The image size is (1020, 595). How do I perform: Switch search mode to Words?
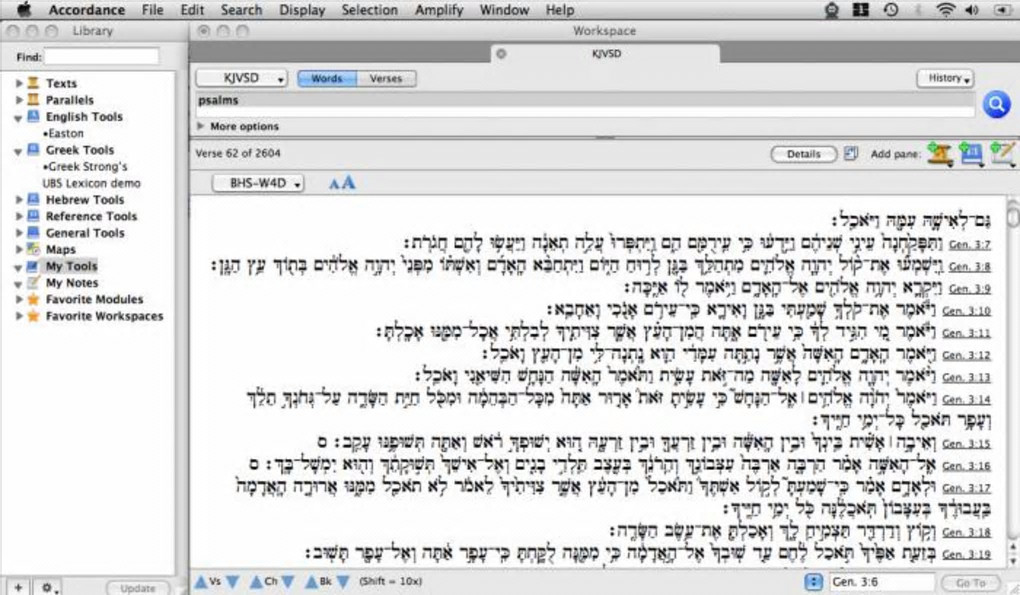[x=327, y=79]
